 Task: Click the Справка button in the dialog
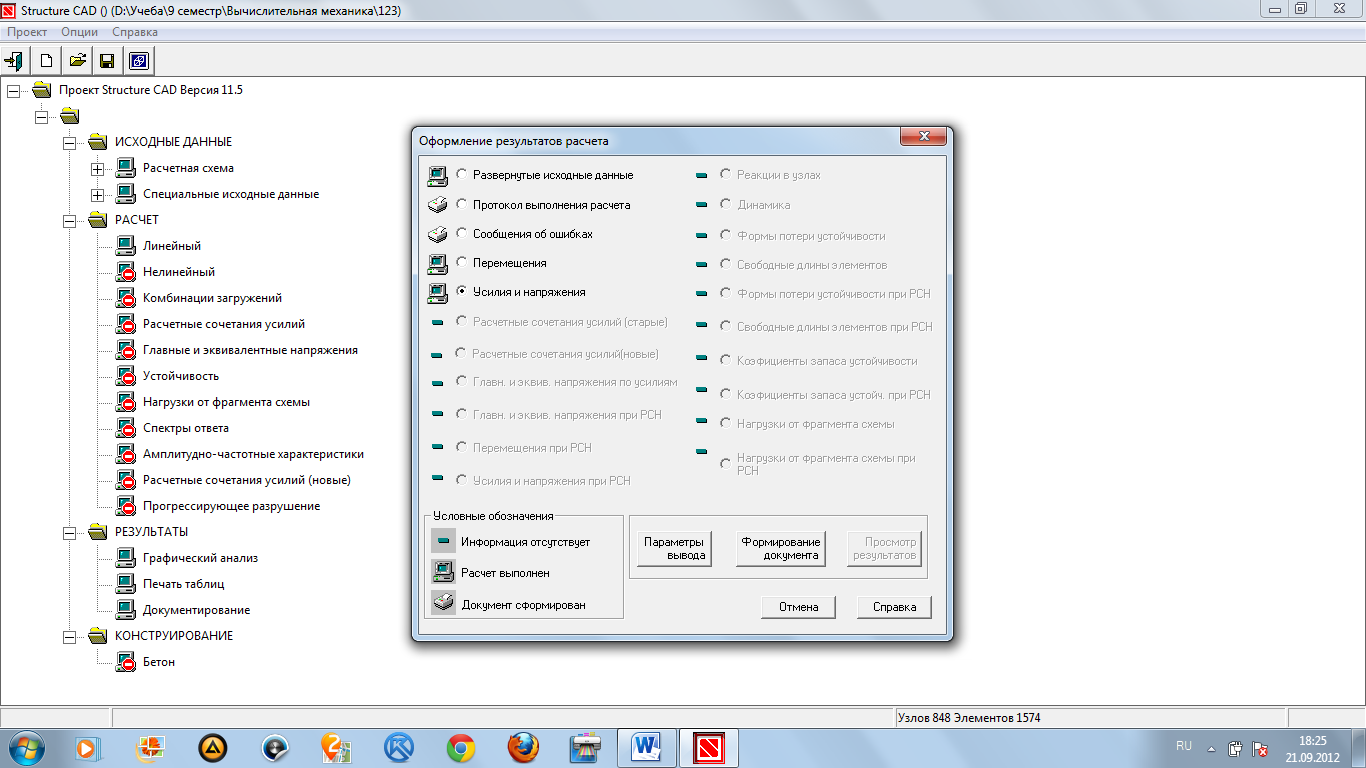[x=894, y=607]
